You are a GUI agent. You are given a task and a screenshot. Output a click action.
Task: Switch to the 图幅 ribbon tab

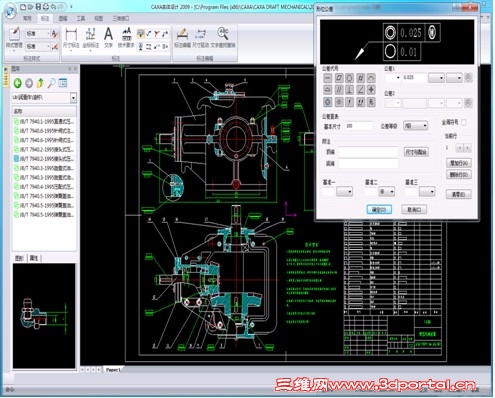pyautogui.click(x=63, y=18)
